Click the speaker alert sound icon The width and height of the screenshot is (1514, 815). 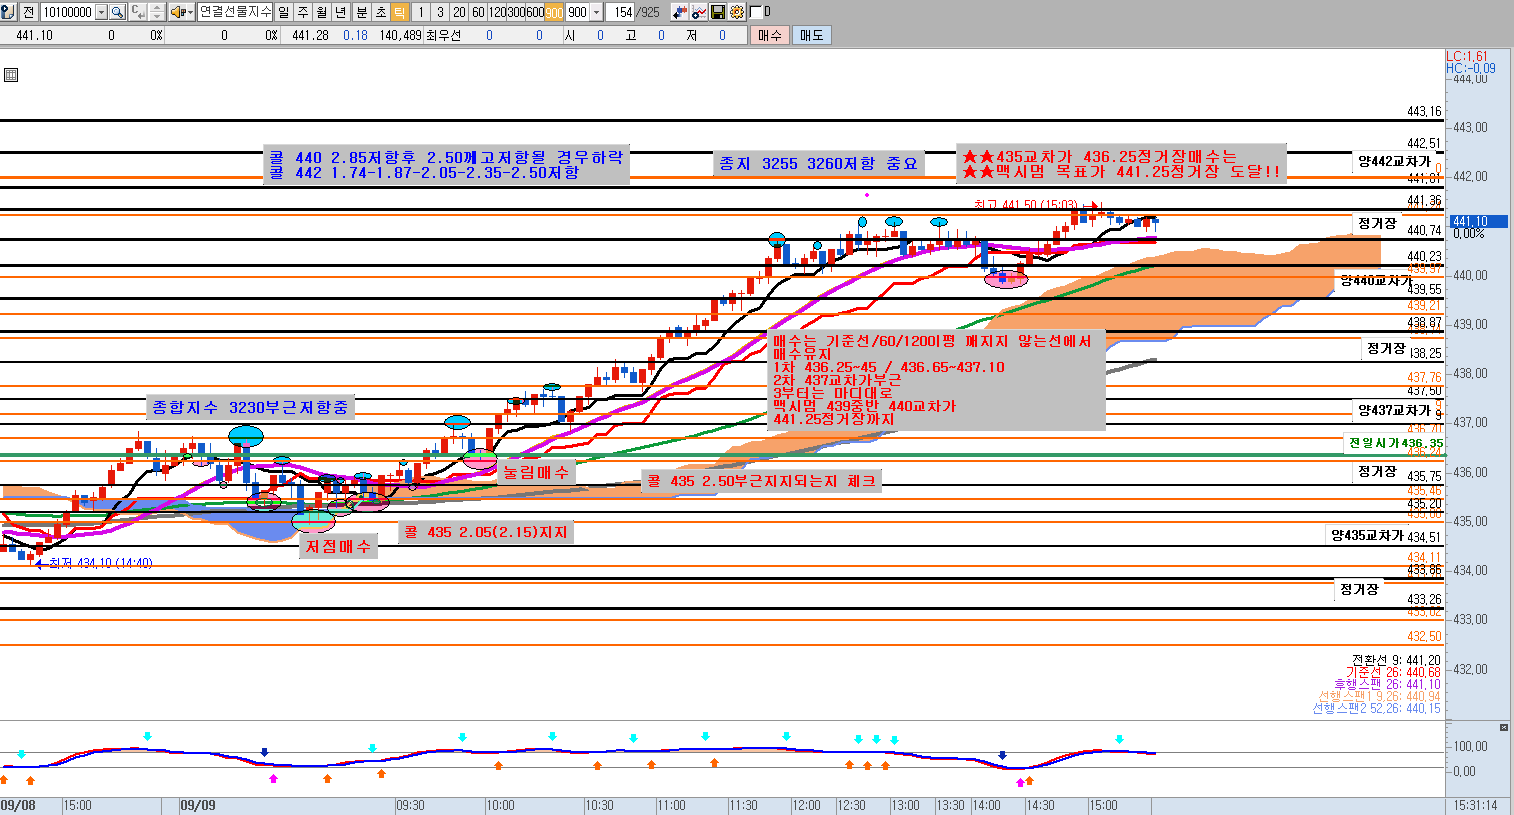click(x=177, y=12)
